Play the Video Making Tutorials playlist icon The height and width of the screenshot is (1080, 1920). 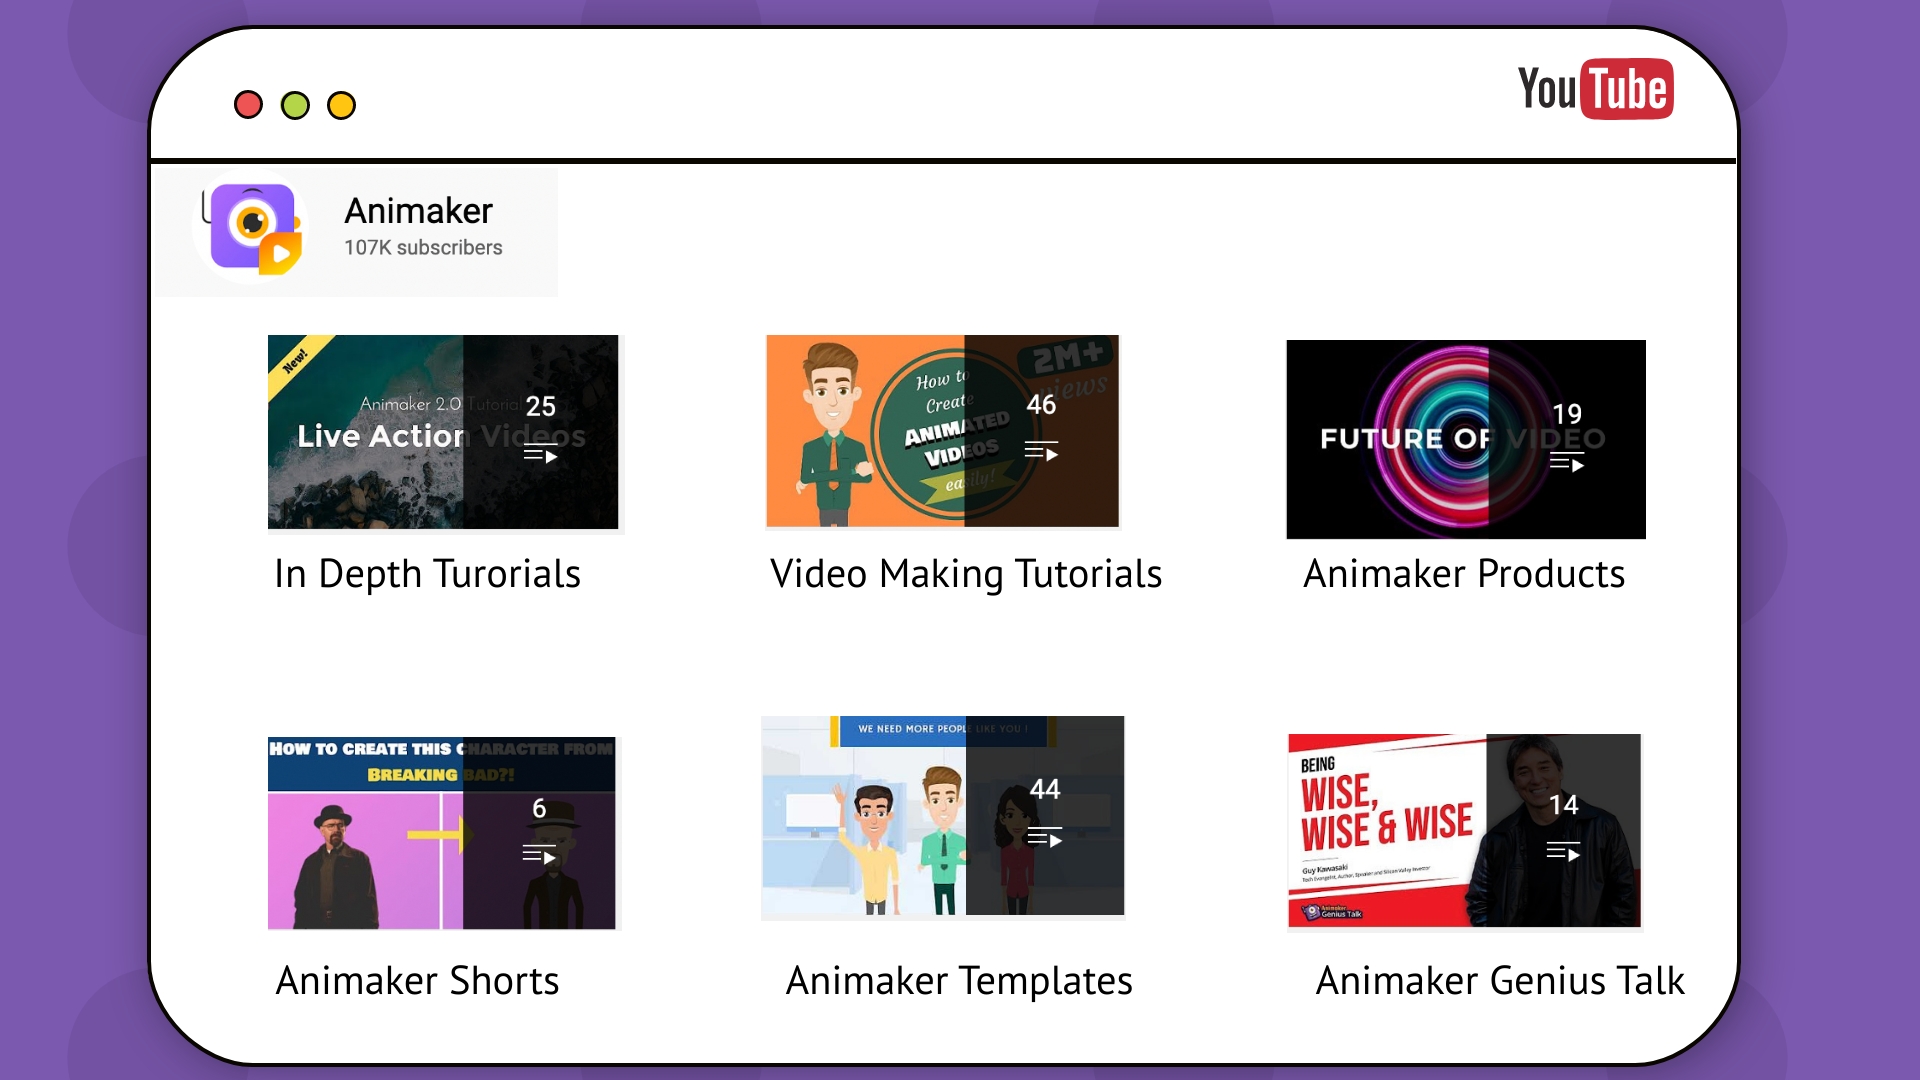pos(1041,451)
